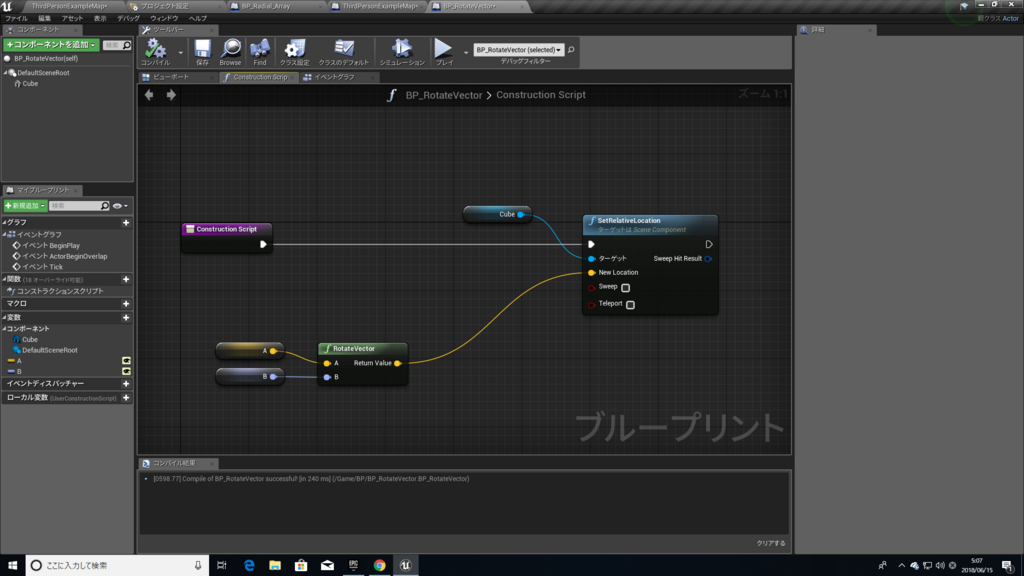Toggle Sweep checkbox on SetRelativeLocation node
Image resolution: width=1024 pixels, height=576 pixels.
click(626, 287)
